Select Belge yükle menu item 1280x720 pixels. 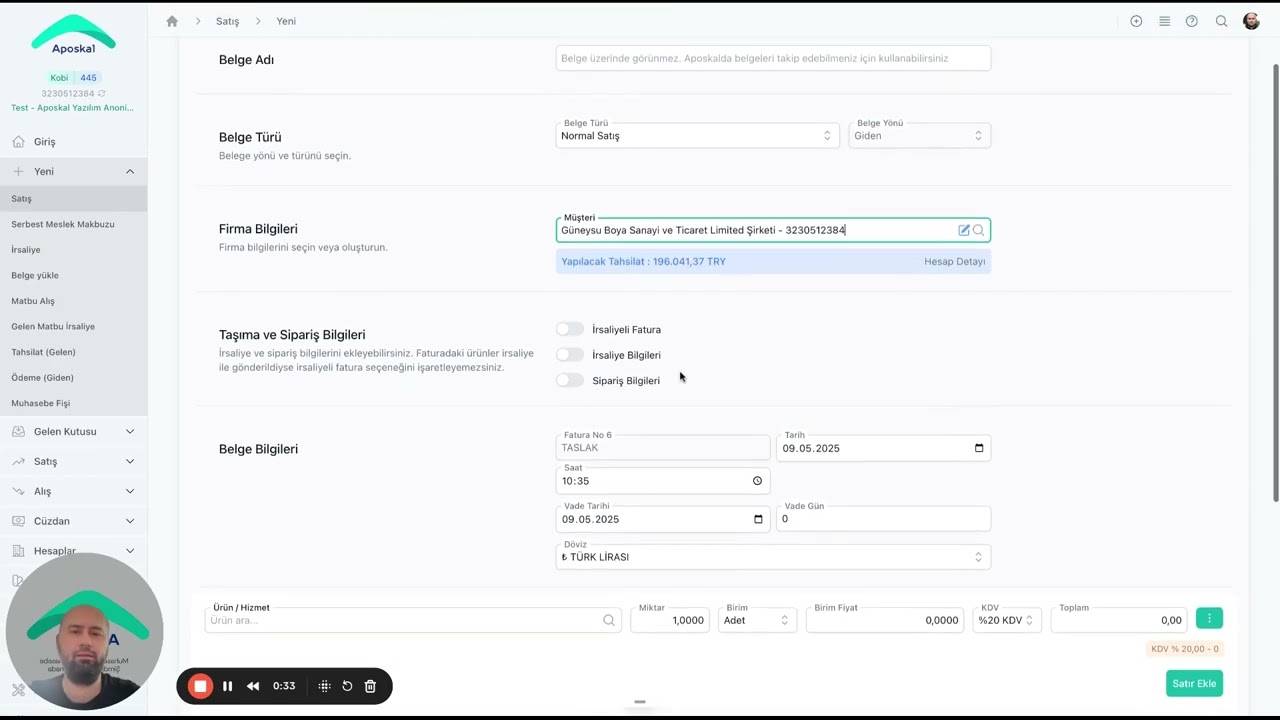point(35,275)
